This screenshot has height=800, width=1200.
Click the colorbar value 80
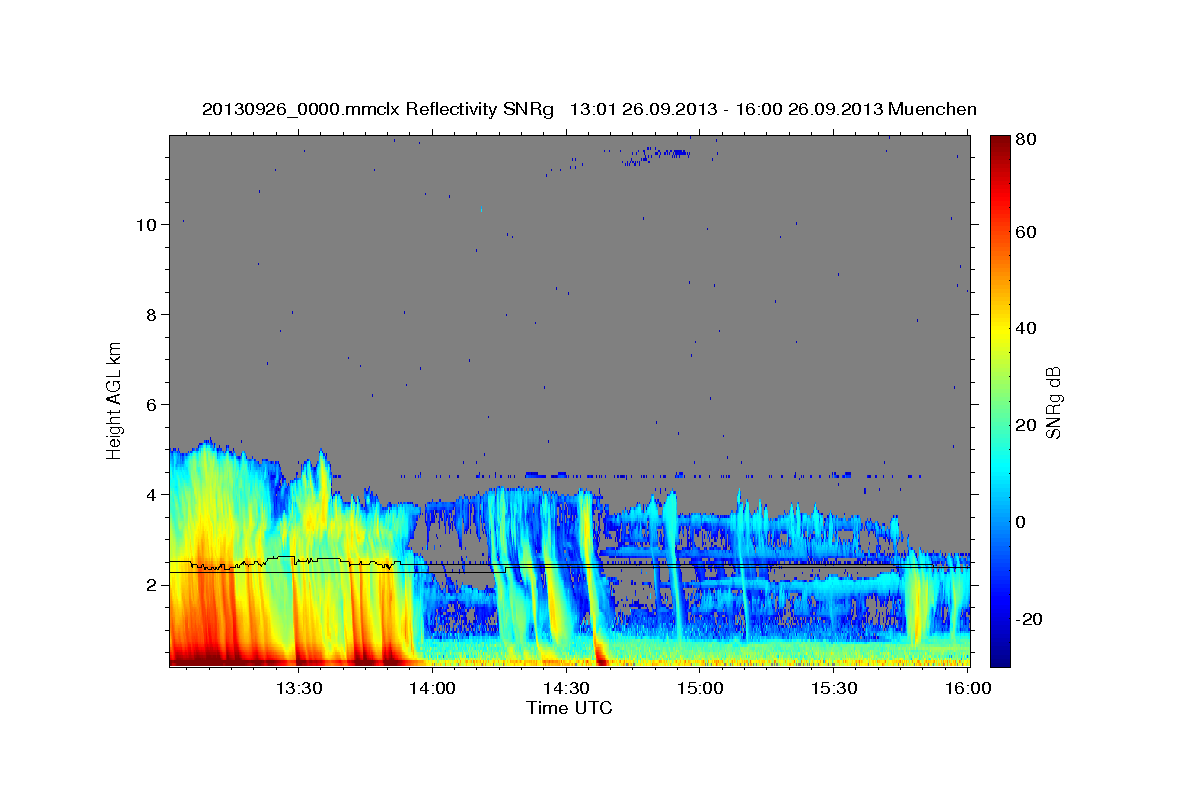click(1027, 139)
